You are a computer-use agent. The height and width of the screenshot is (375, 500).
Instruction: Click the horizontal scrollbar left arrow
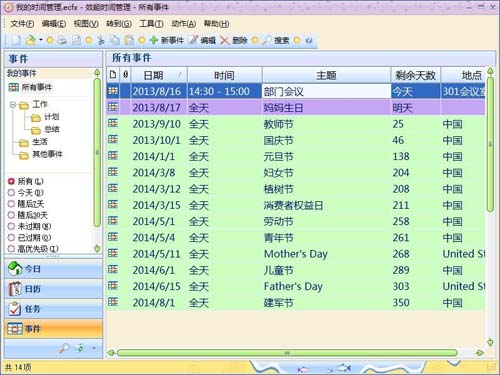tap(111, 353)
